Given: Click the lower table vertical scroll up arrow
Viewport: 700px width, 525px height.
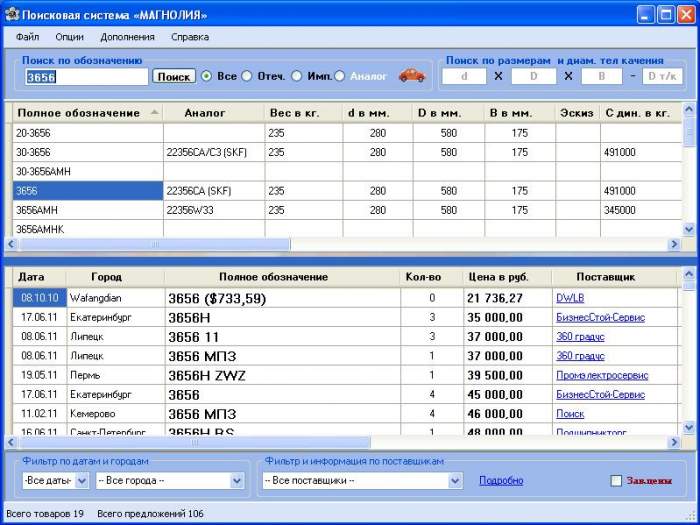Looking at the screenshot, I should pos(689,273).
